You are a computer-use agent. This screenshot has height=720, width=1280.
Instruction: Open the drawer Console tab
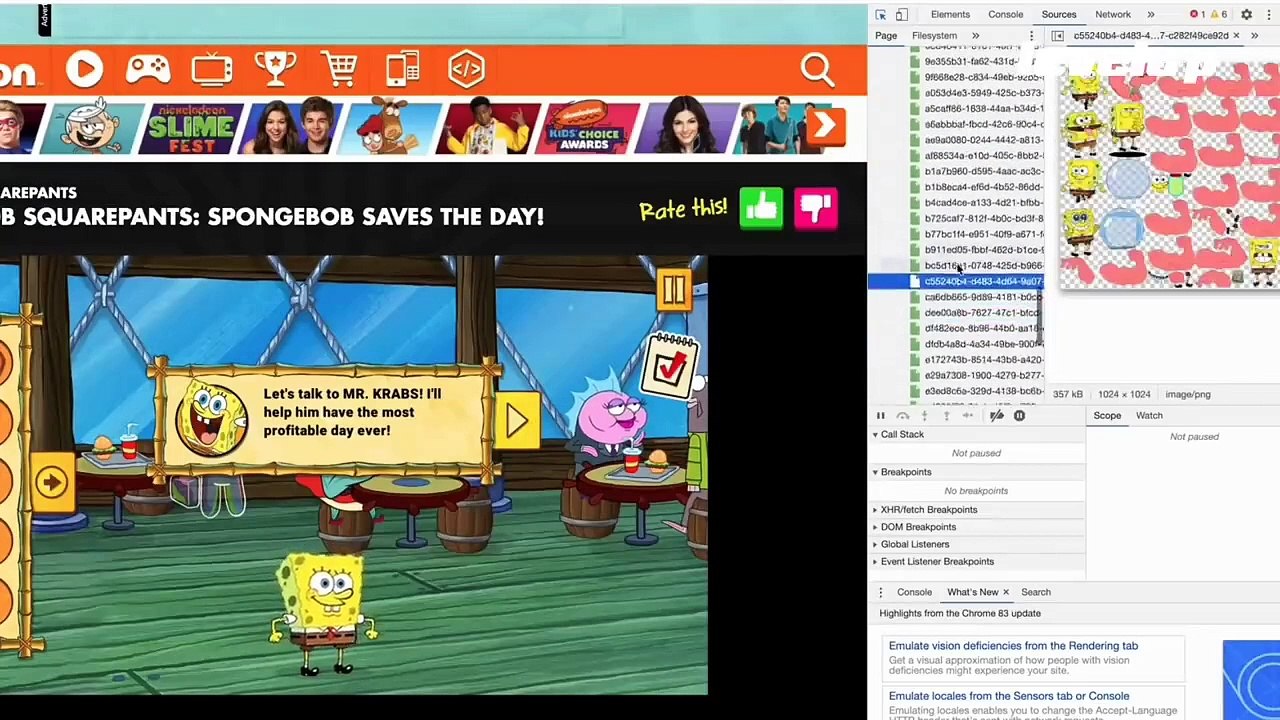(x=914, y=592)
